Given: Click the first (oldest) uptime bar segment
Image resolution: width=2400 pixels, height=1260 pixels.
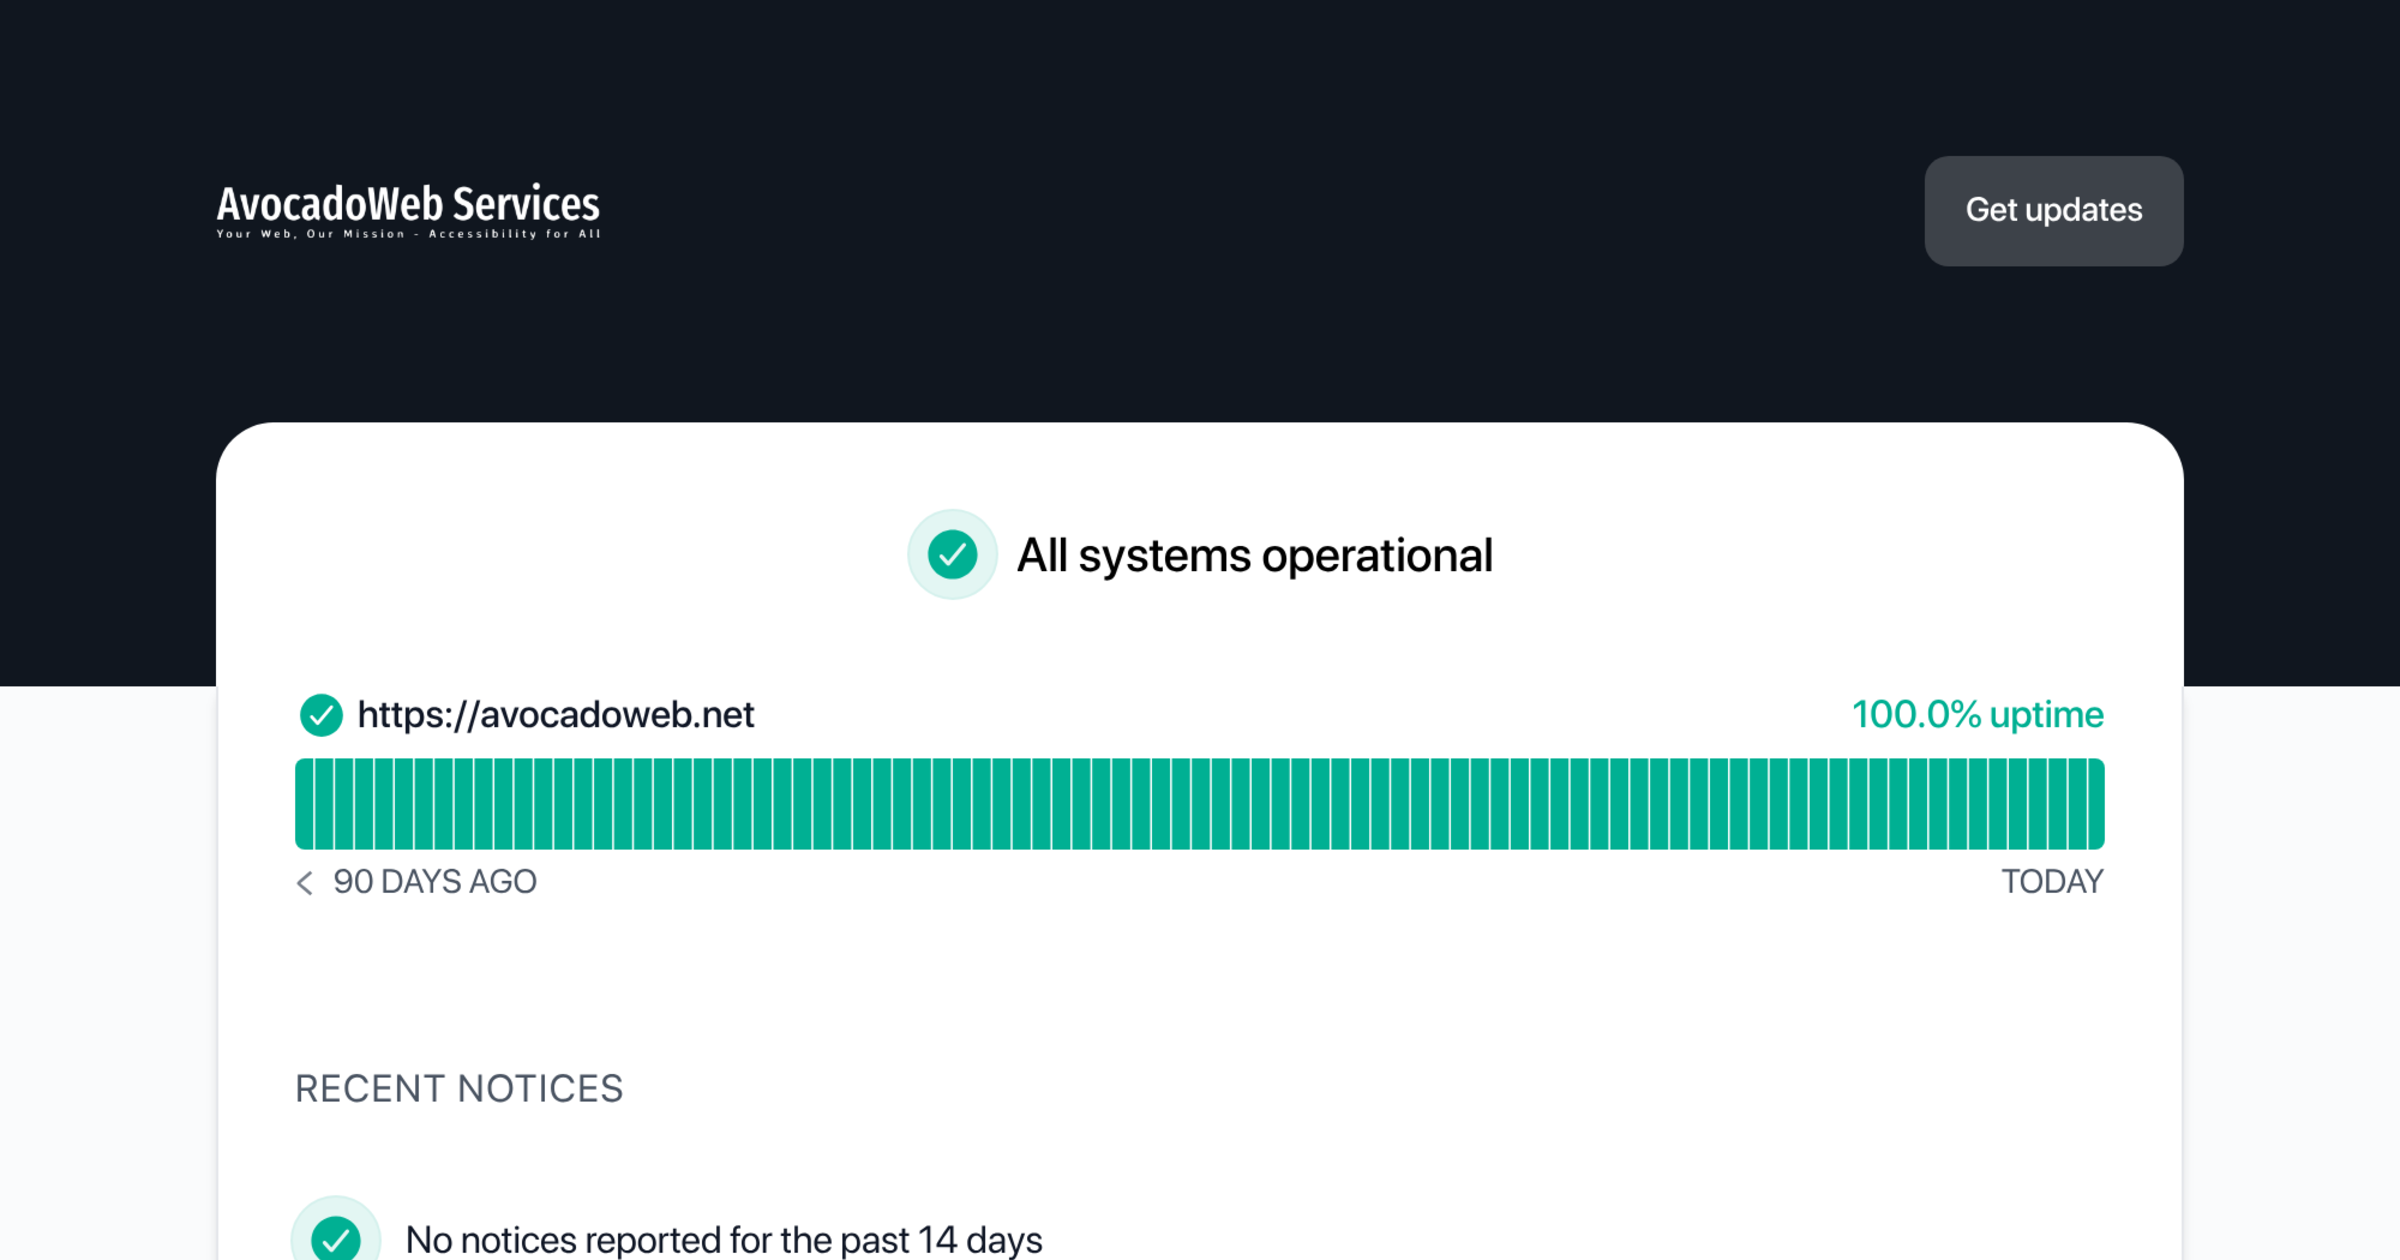Looking at the screenshot, I should [305, 804].
